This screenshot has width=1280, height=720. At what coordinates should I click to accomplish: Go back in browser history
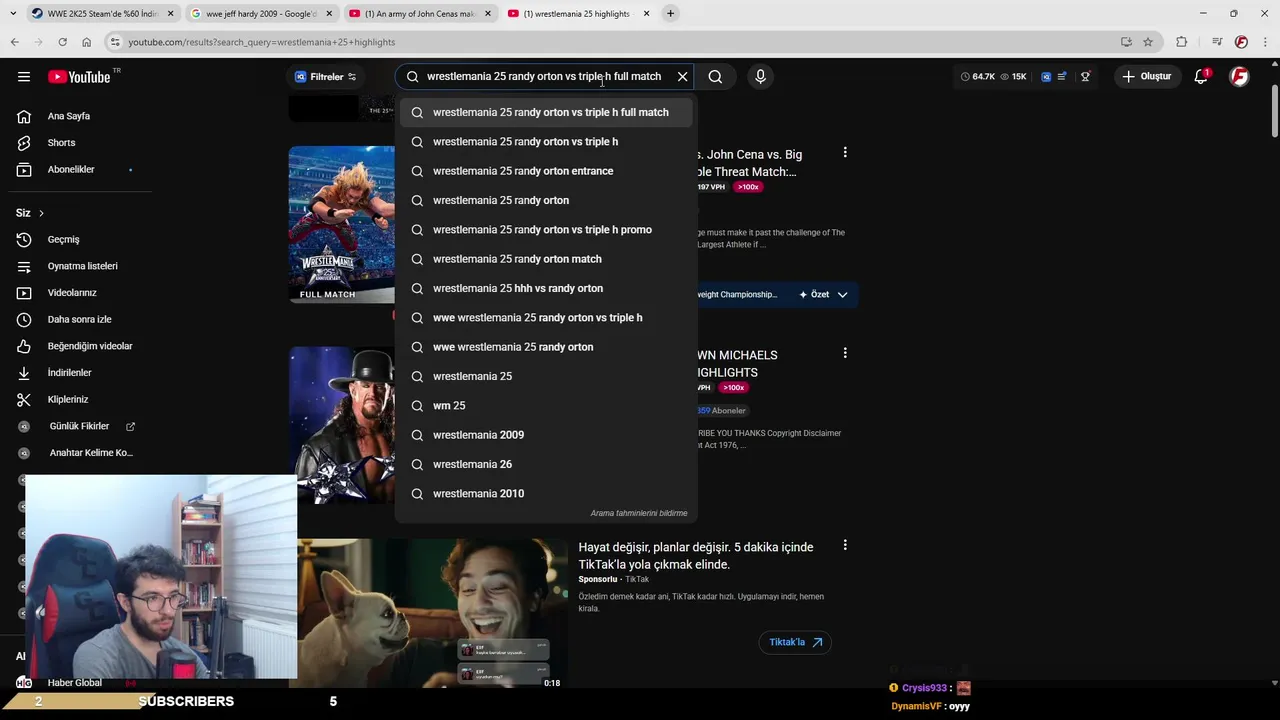(14, 42)
